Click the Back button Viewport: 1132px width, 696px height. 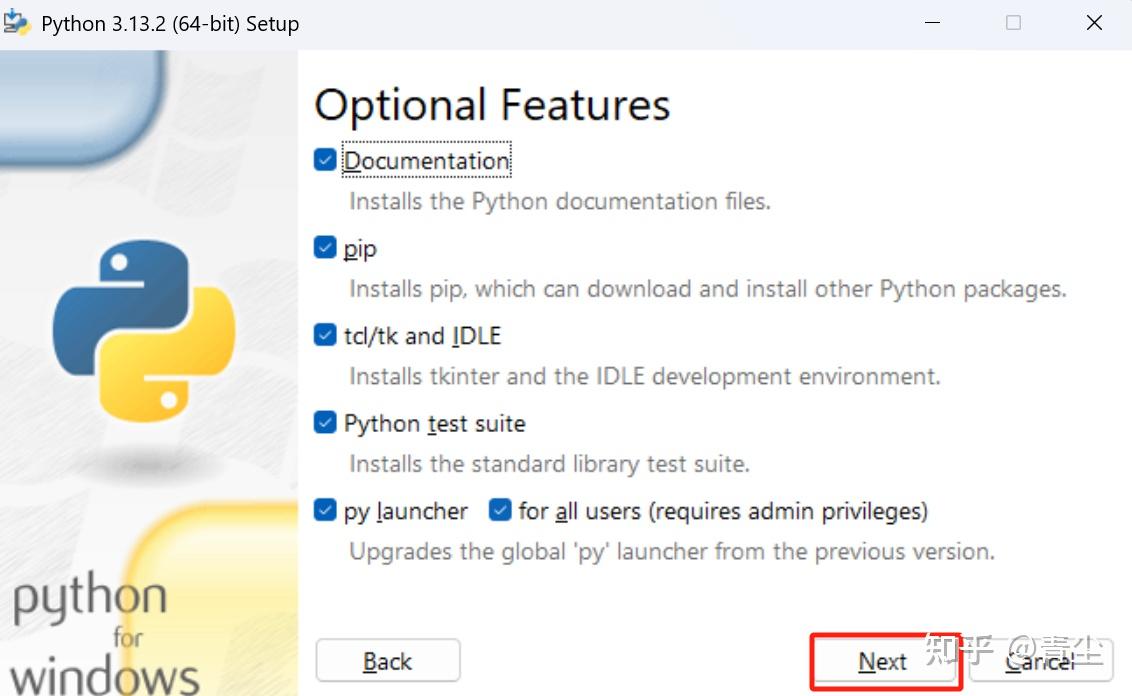point(387,660)
